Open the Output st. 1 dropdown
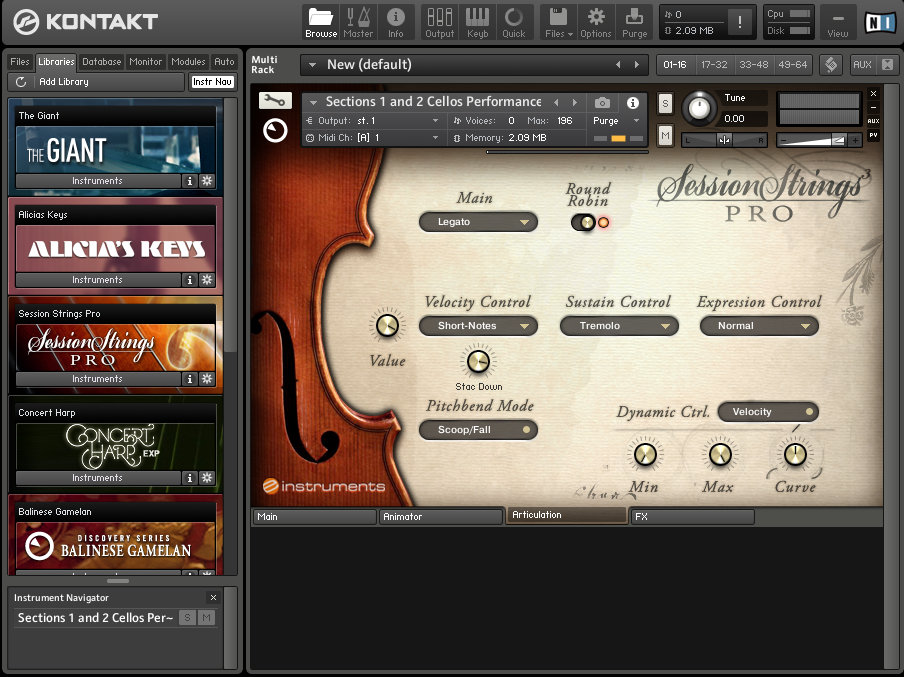Image resolution: width=904 pixels, height=677 pixels. click(x=373, y=121)
